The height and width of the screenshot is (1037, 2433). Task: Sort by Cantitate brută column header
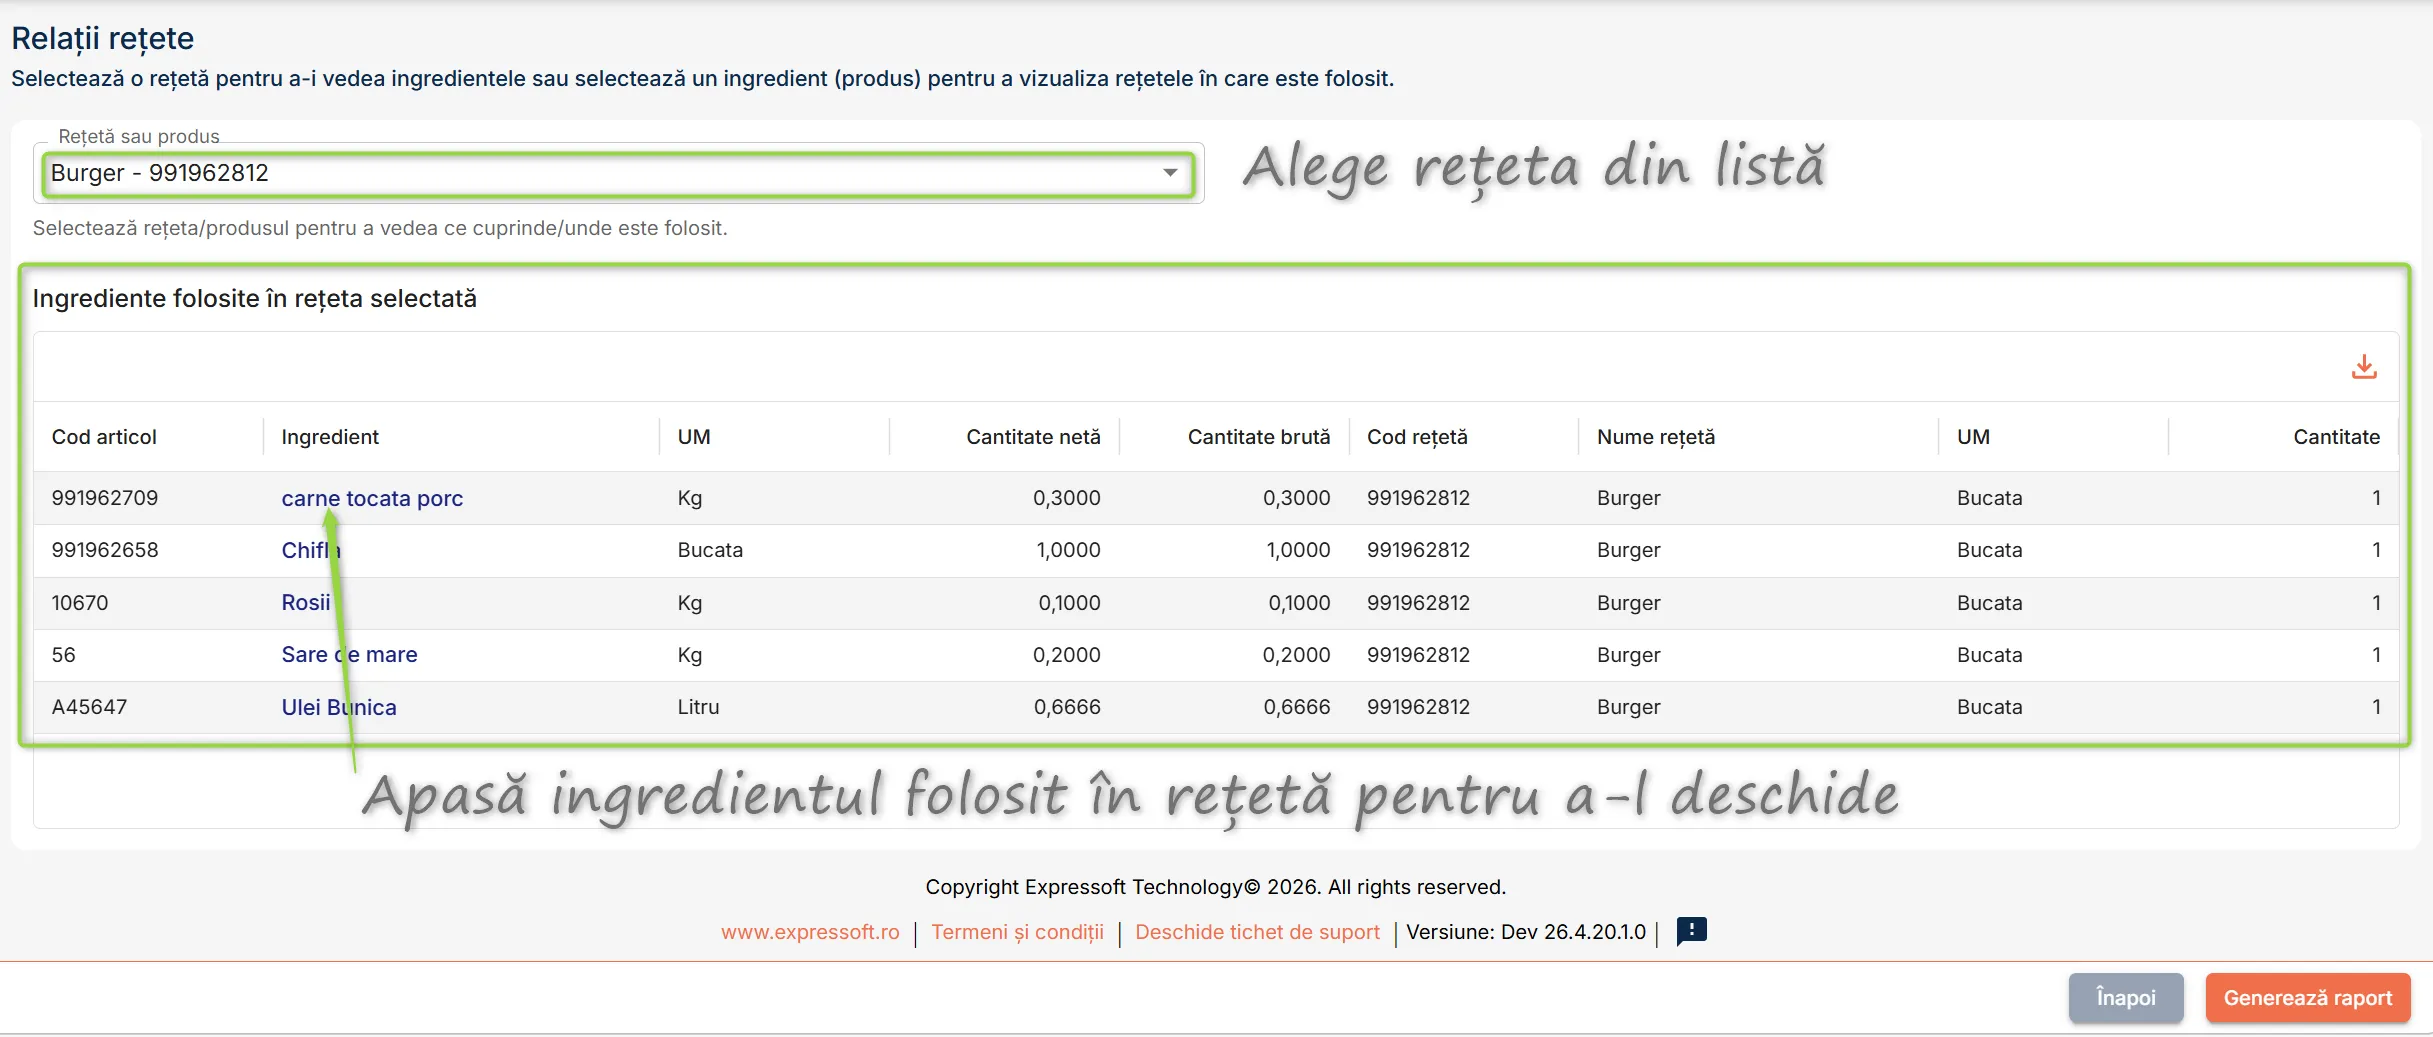pos(1259,437)
